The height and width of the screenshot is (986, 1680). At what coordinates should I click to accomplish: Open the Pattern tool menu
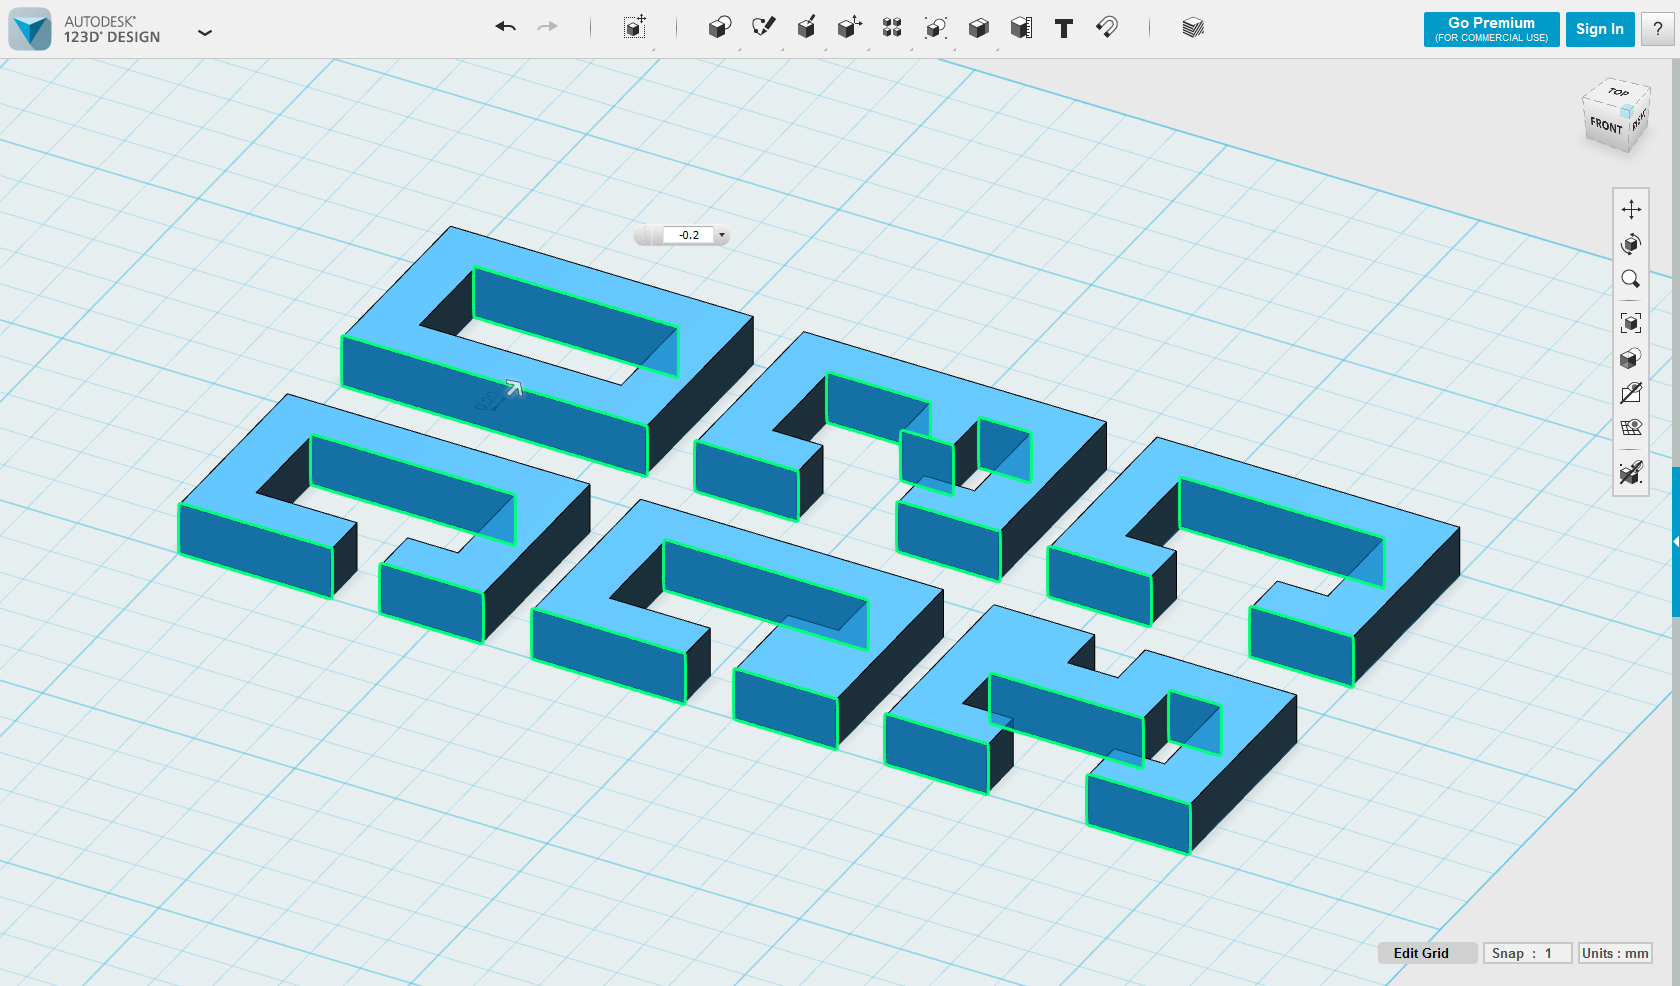(892, 28)
